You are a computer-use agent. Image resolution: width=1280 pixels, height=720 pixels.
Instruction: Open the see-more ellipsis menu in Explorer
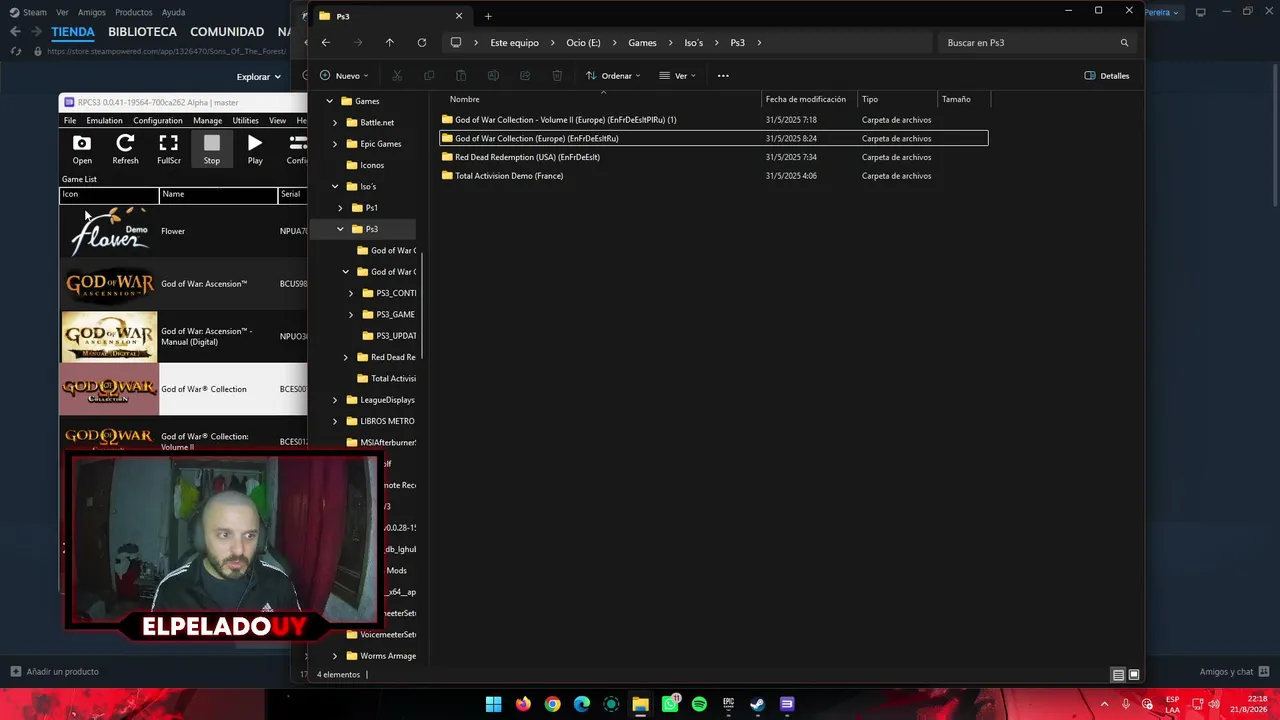(x=723, y=76)
